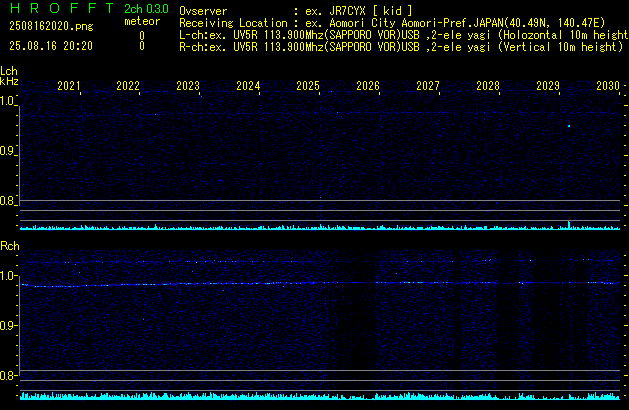The image size is (629, 410).
Task: Click the Lch channel label
Action: point(9,71)
